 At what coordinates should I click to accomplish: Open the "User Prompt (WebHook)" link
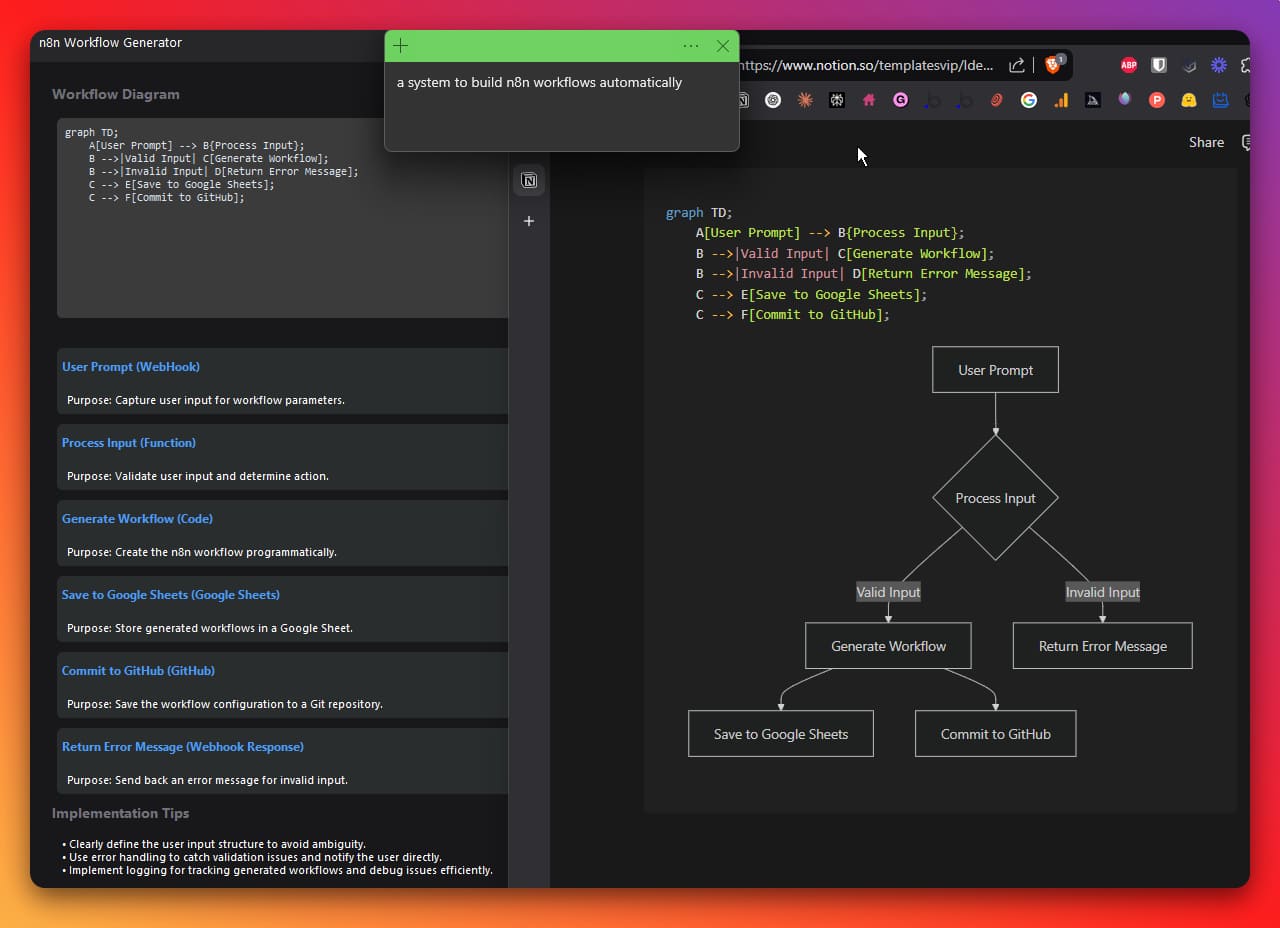pyautogui.click(x=131, y=367)
